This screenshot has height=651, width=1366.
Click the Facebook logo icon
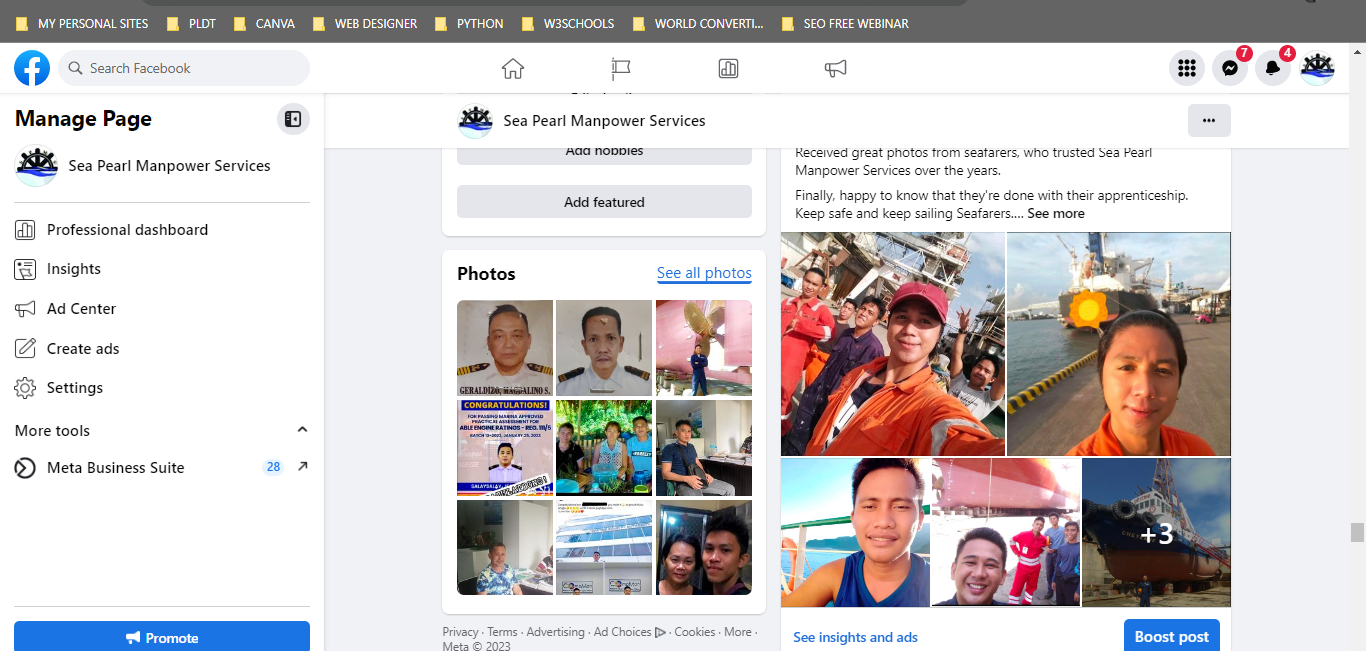click(x=32, y=68)
